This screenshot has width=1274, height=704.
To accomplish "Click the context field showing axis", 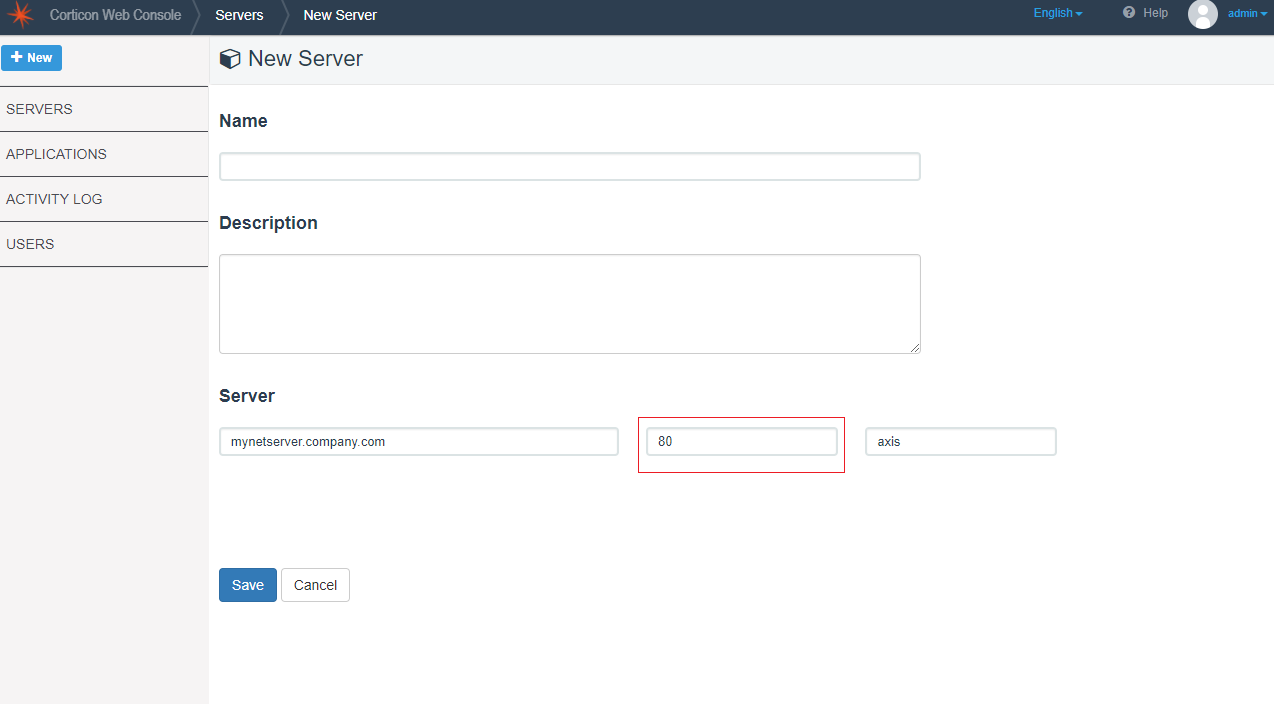I will (960, 441).
